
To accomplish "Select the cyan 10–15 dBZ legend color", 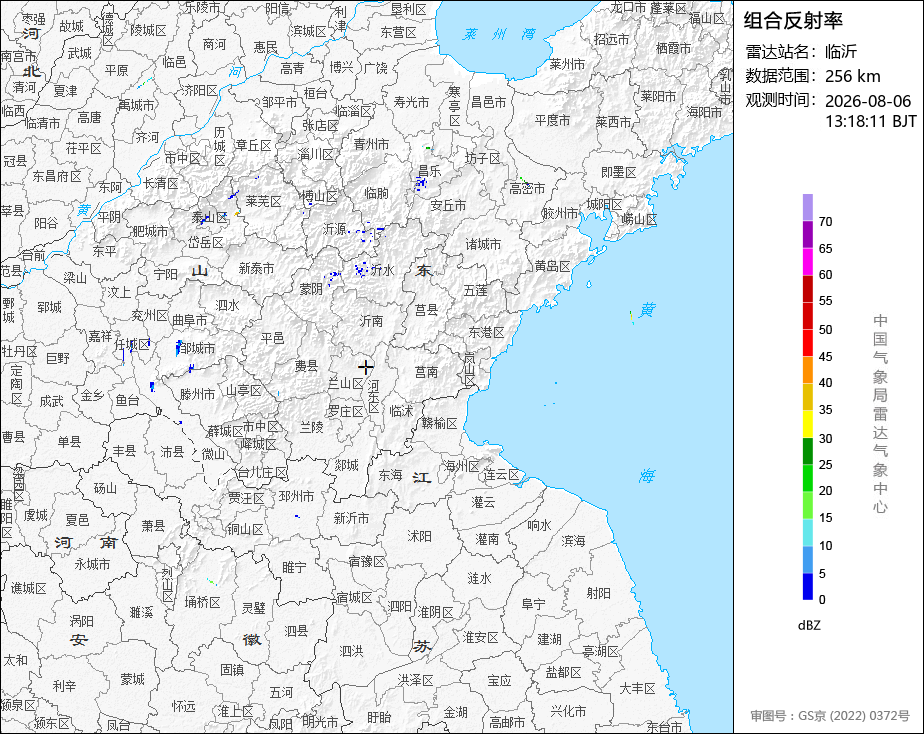I will click(807, 533).
